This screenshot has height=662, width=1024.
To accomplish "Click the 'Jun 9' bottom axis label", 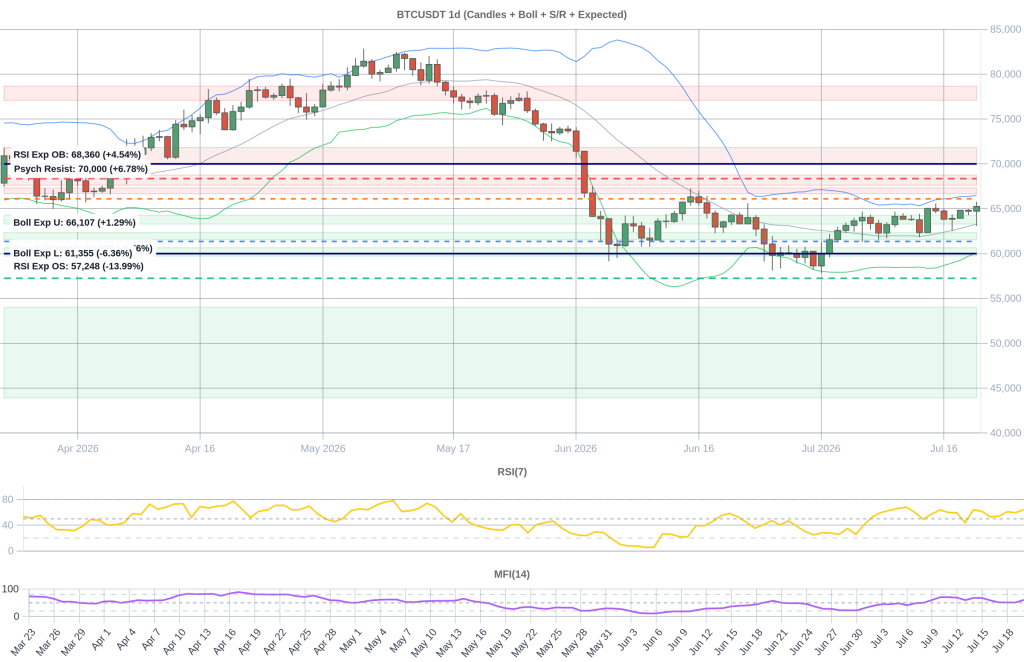I will coord(676,639).
